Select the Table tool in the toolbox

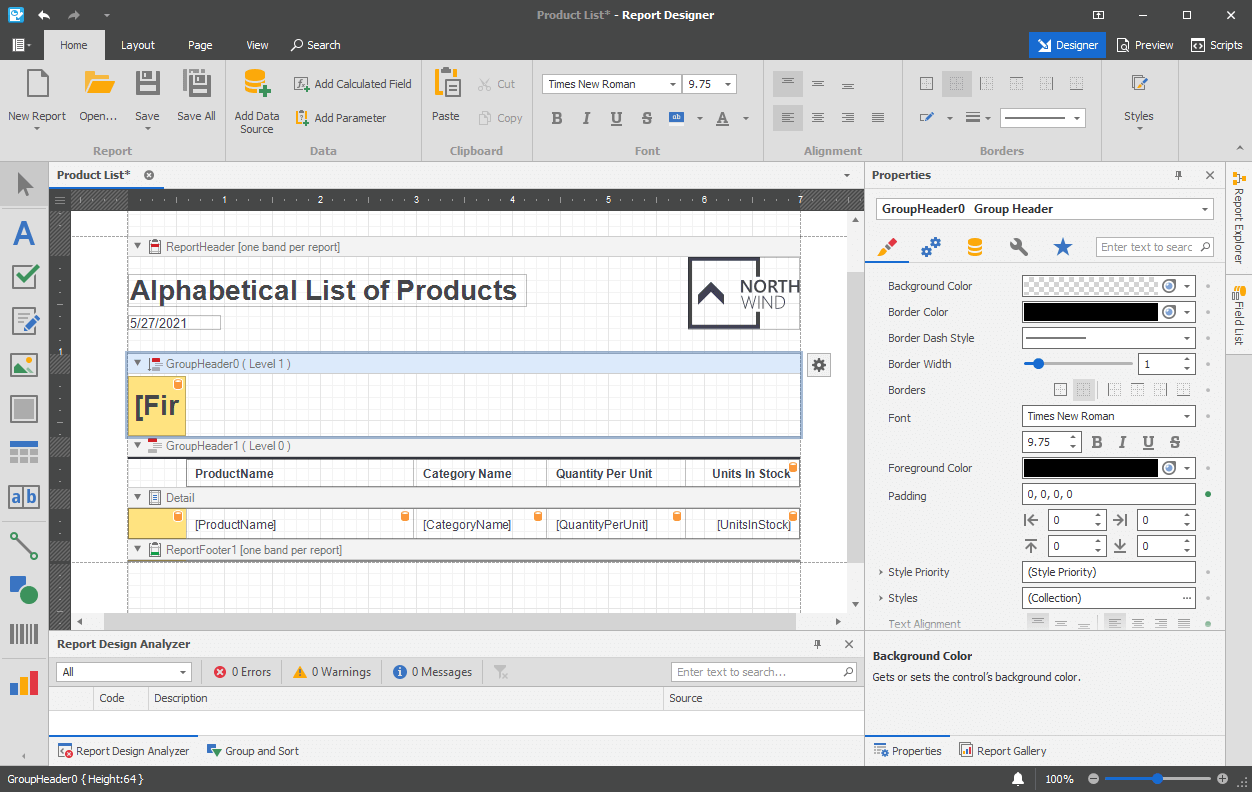[23, 453]
